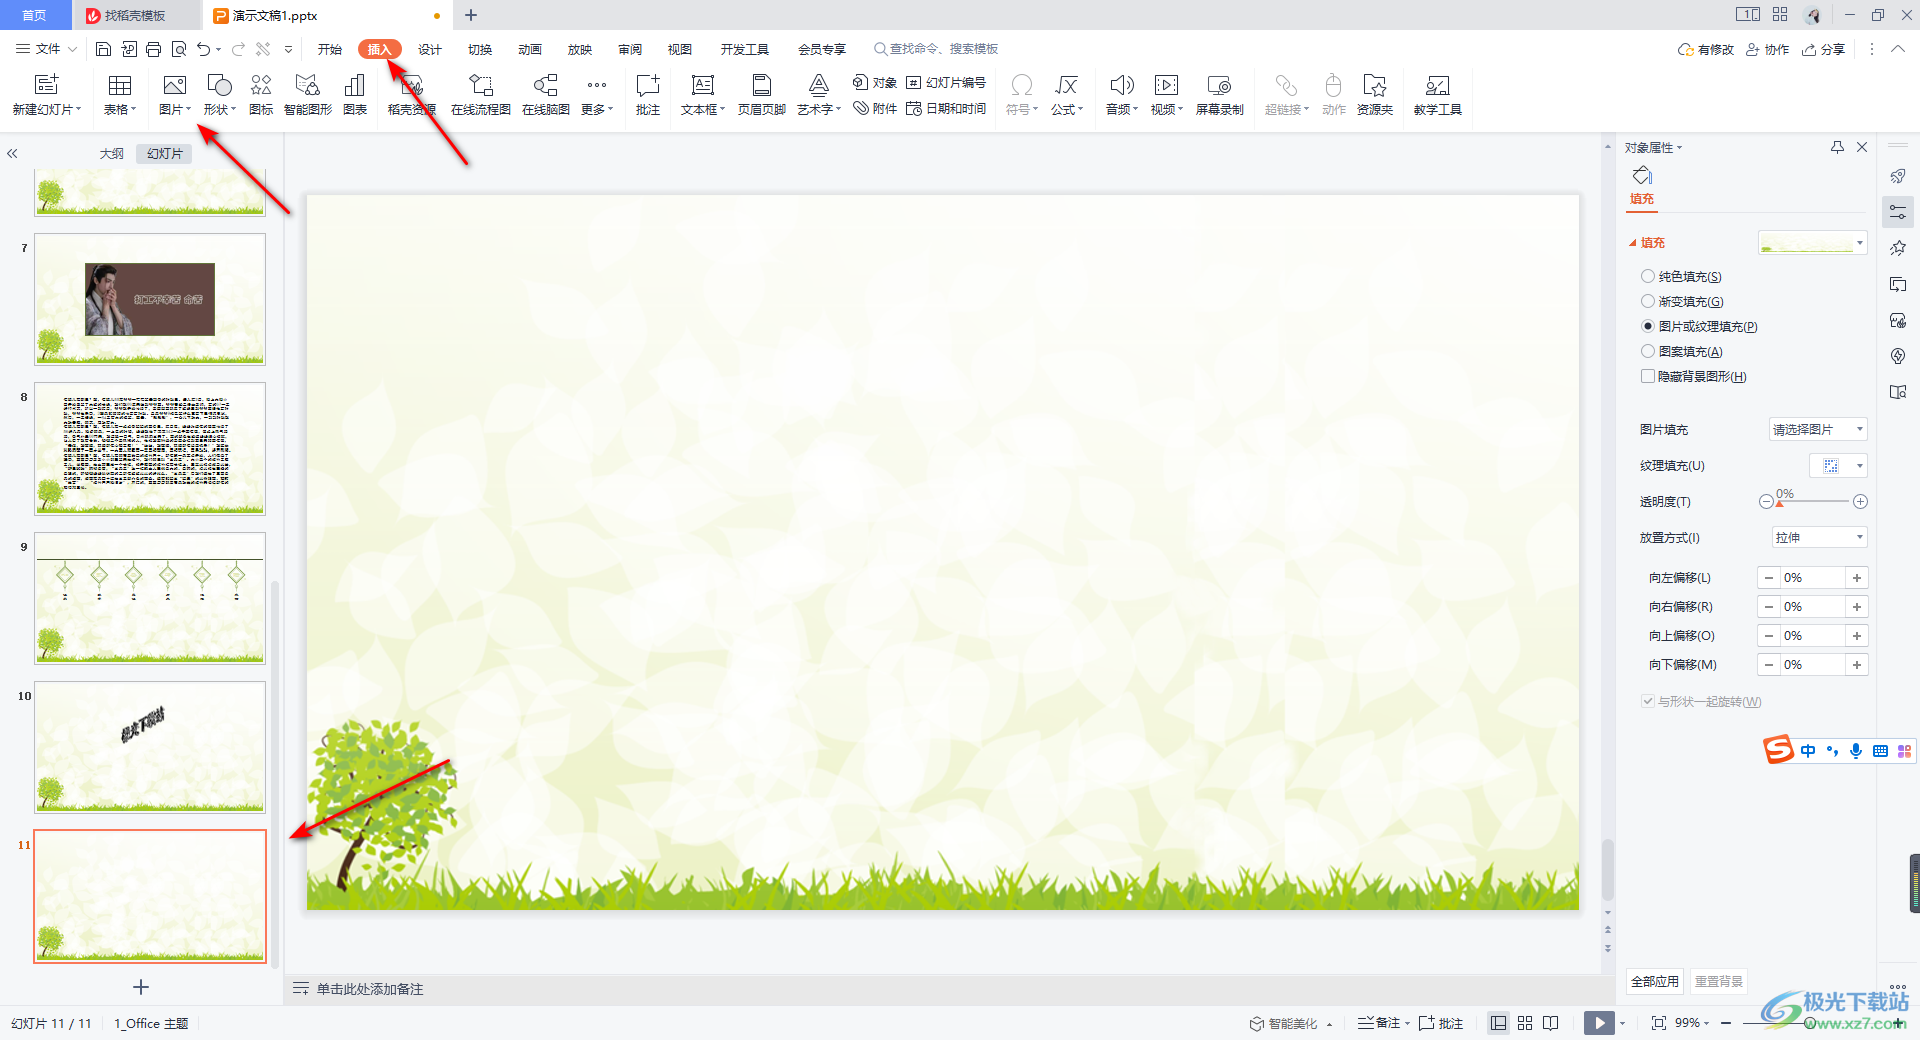The width and height of the screenshot is (1920, 1040).
Task: Open the Placement Mode (拉伸) dropdown
Action: click(1818, 537)
